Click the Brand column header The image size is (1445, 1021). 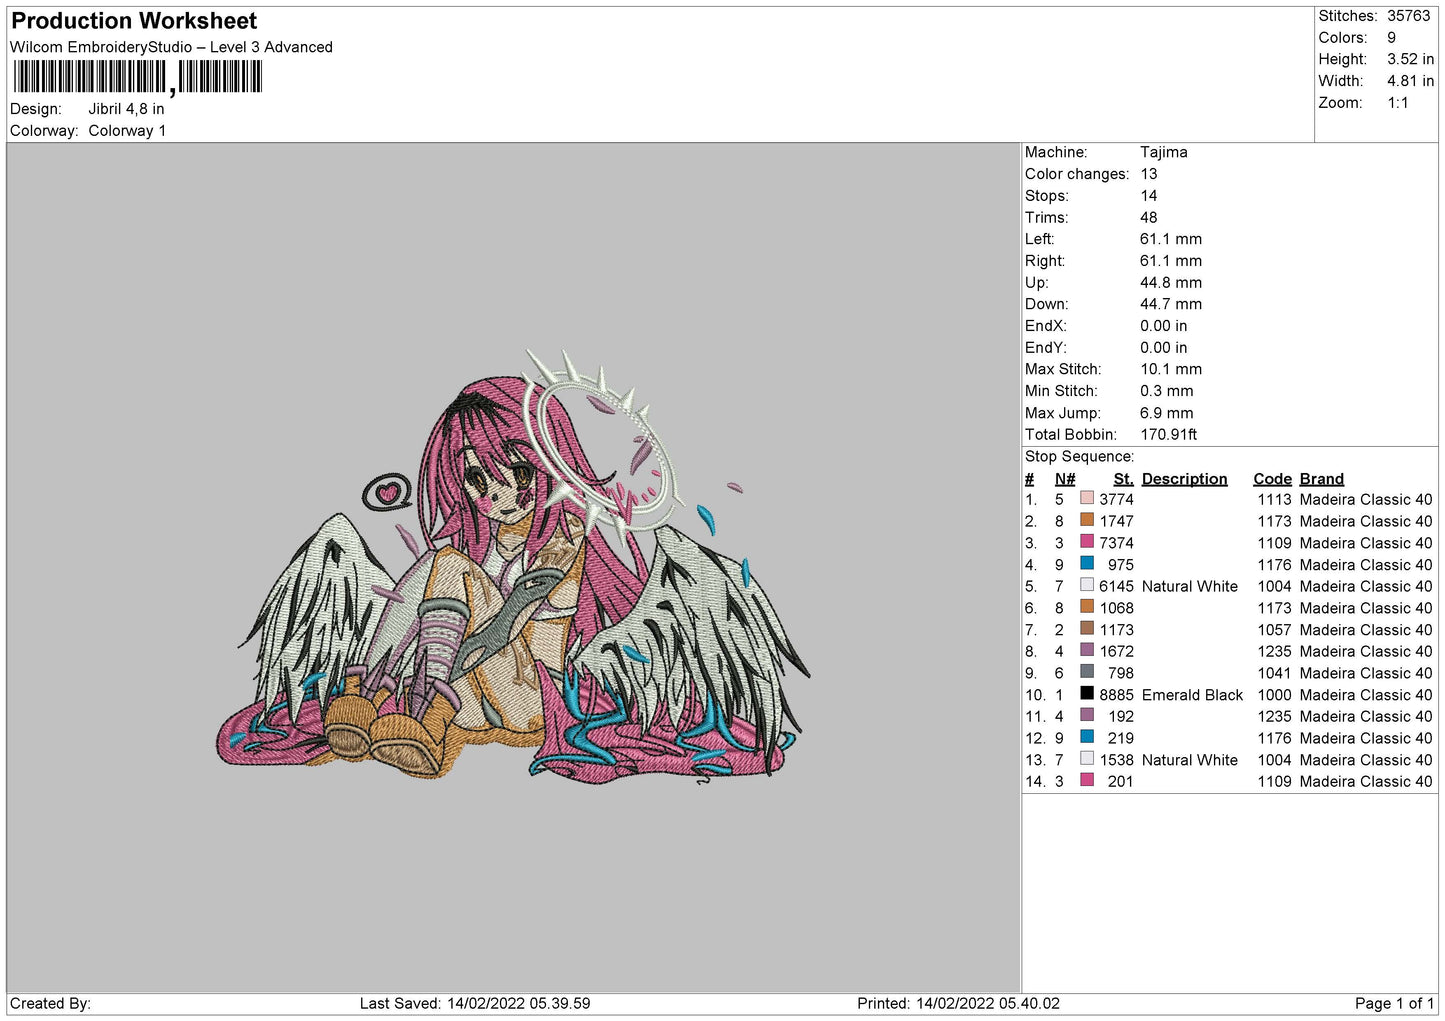(x=1321, y=479)
